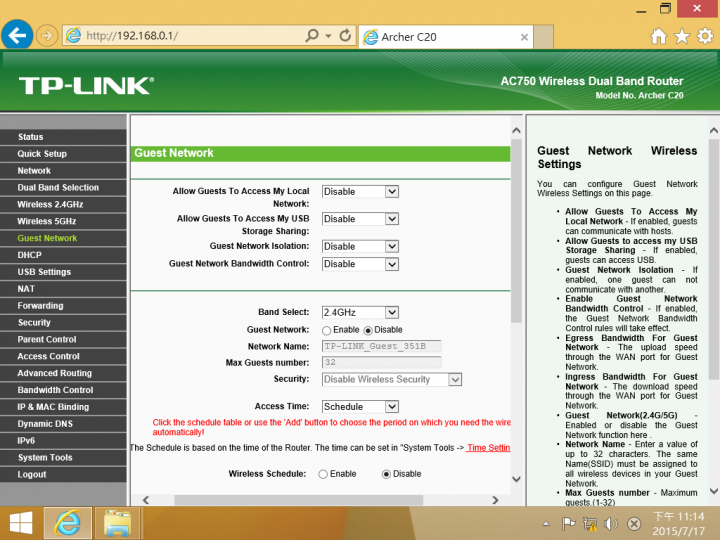Open Internet Explorer on the taskbar
Image resolution: width=720 pixels, height=540 pixels.
tap(68, 523)
